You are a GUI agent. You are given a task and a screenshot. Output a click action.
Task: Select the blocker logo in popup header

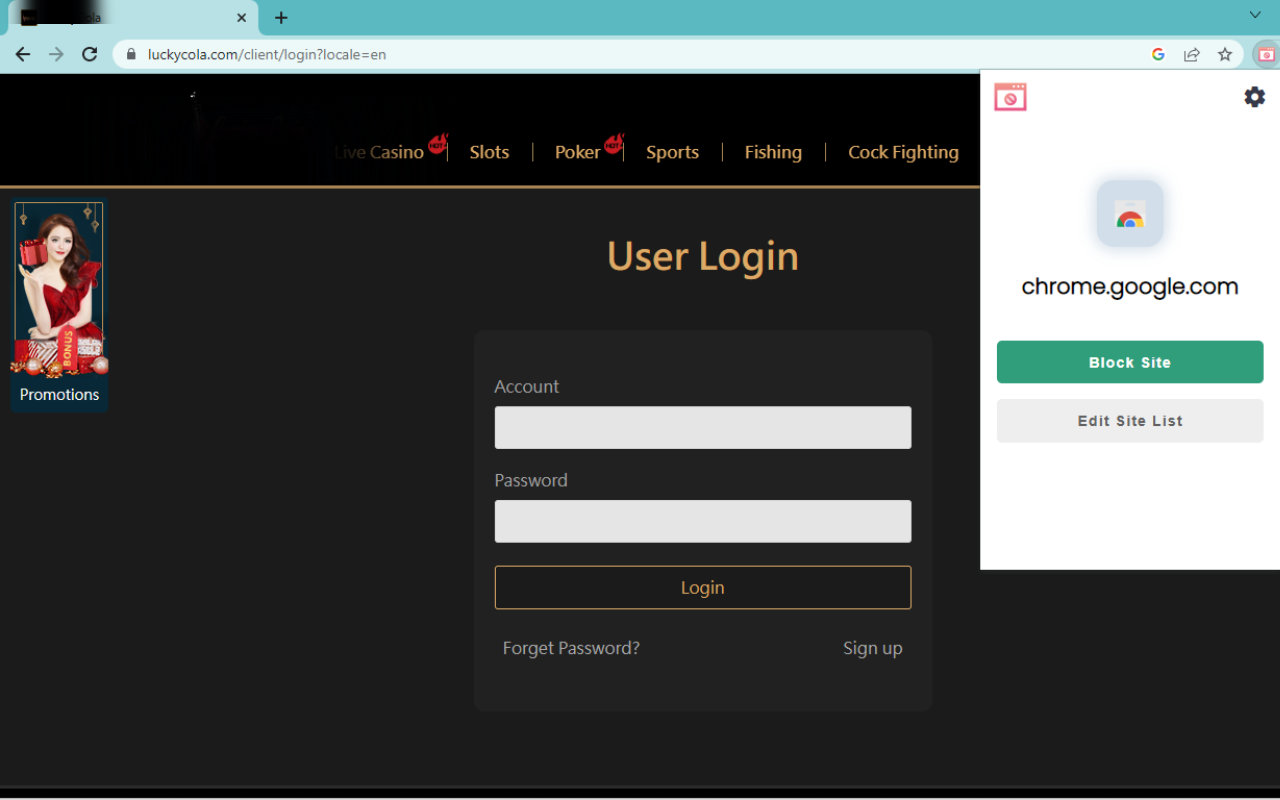1010,97
